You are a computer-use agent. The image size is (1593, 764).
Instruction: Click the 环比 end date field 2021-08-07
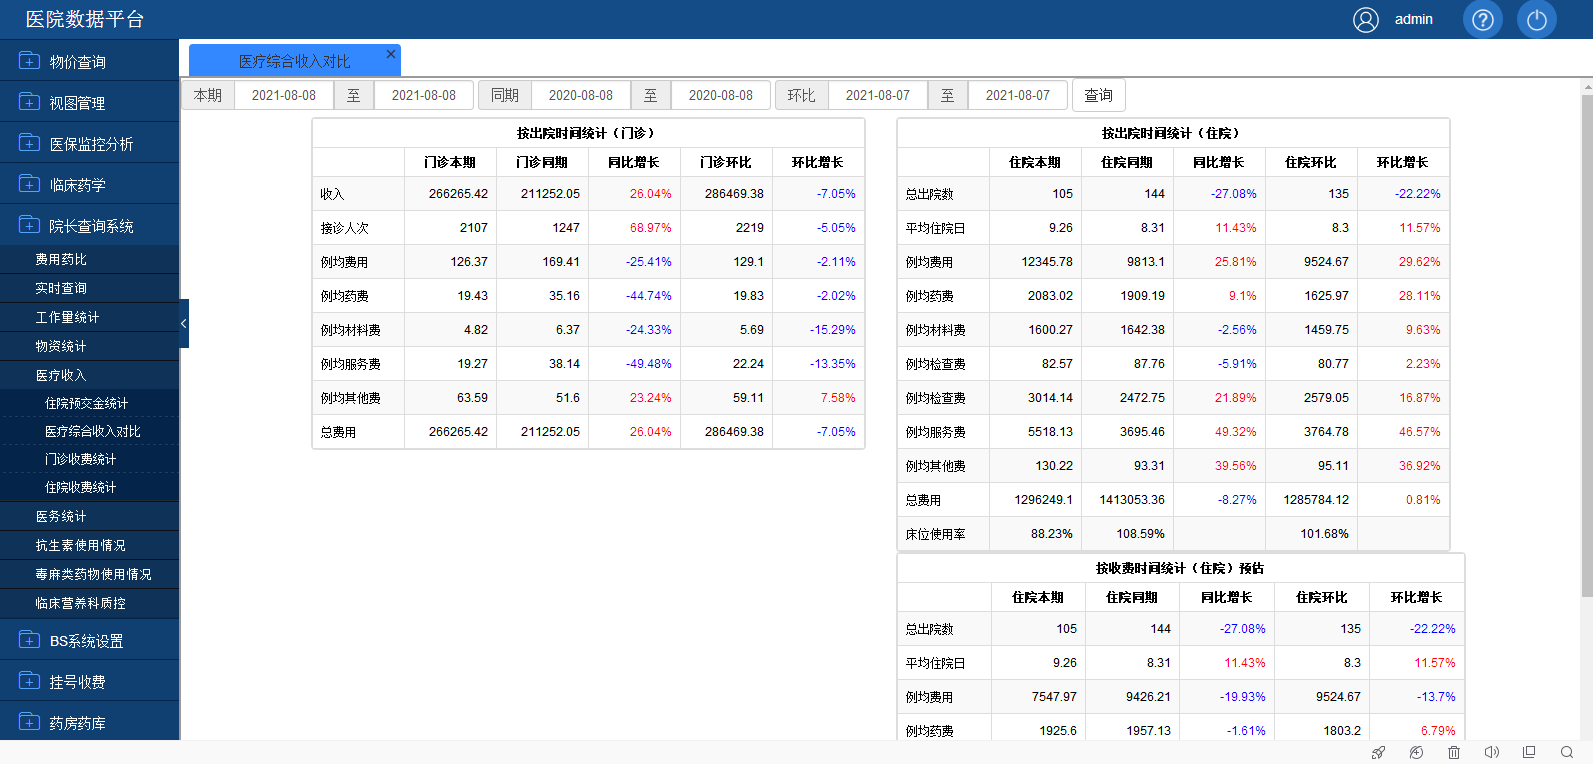pos(1018,95)
